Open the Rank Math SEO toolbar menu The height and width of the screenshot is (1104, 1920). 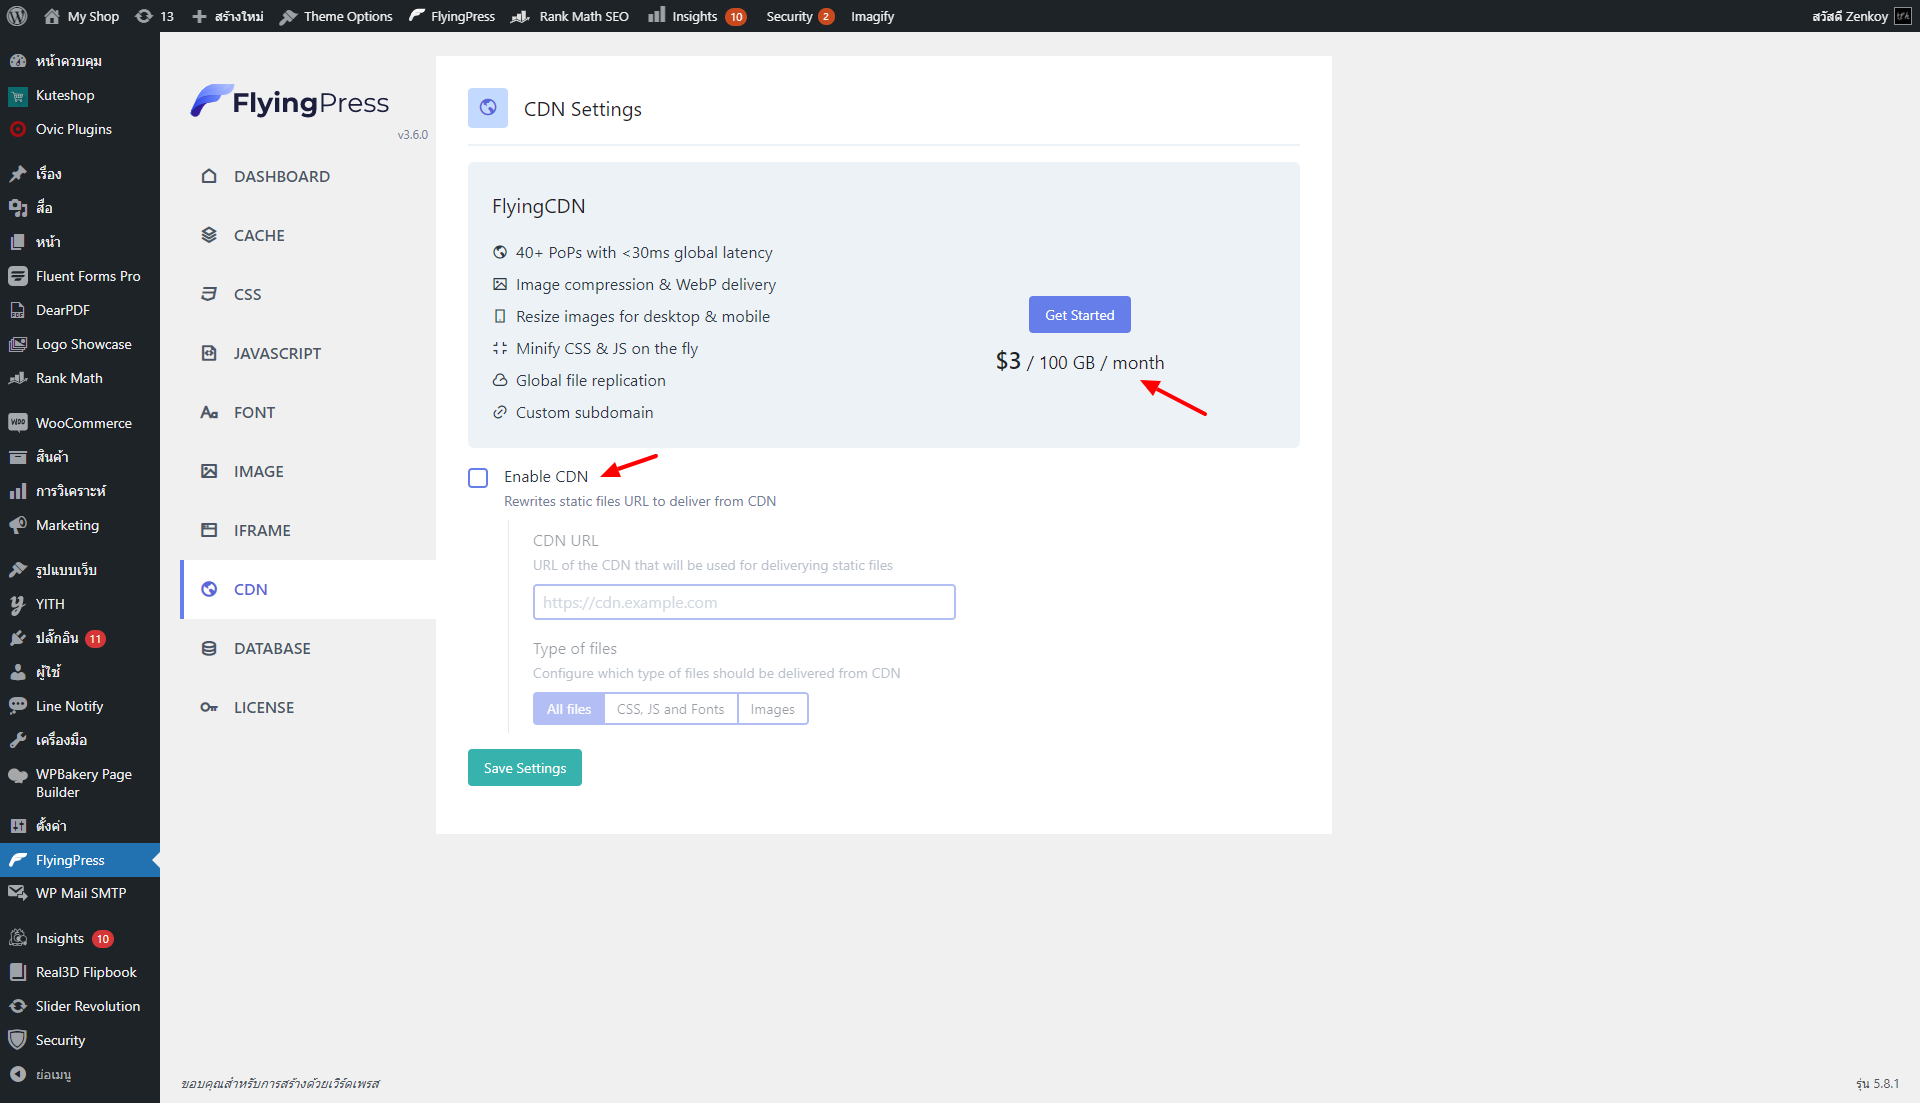pyautogui.click(x=571, y=16)
